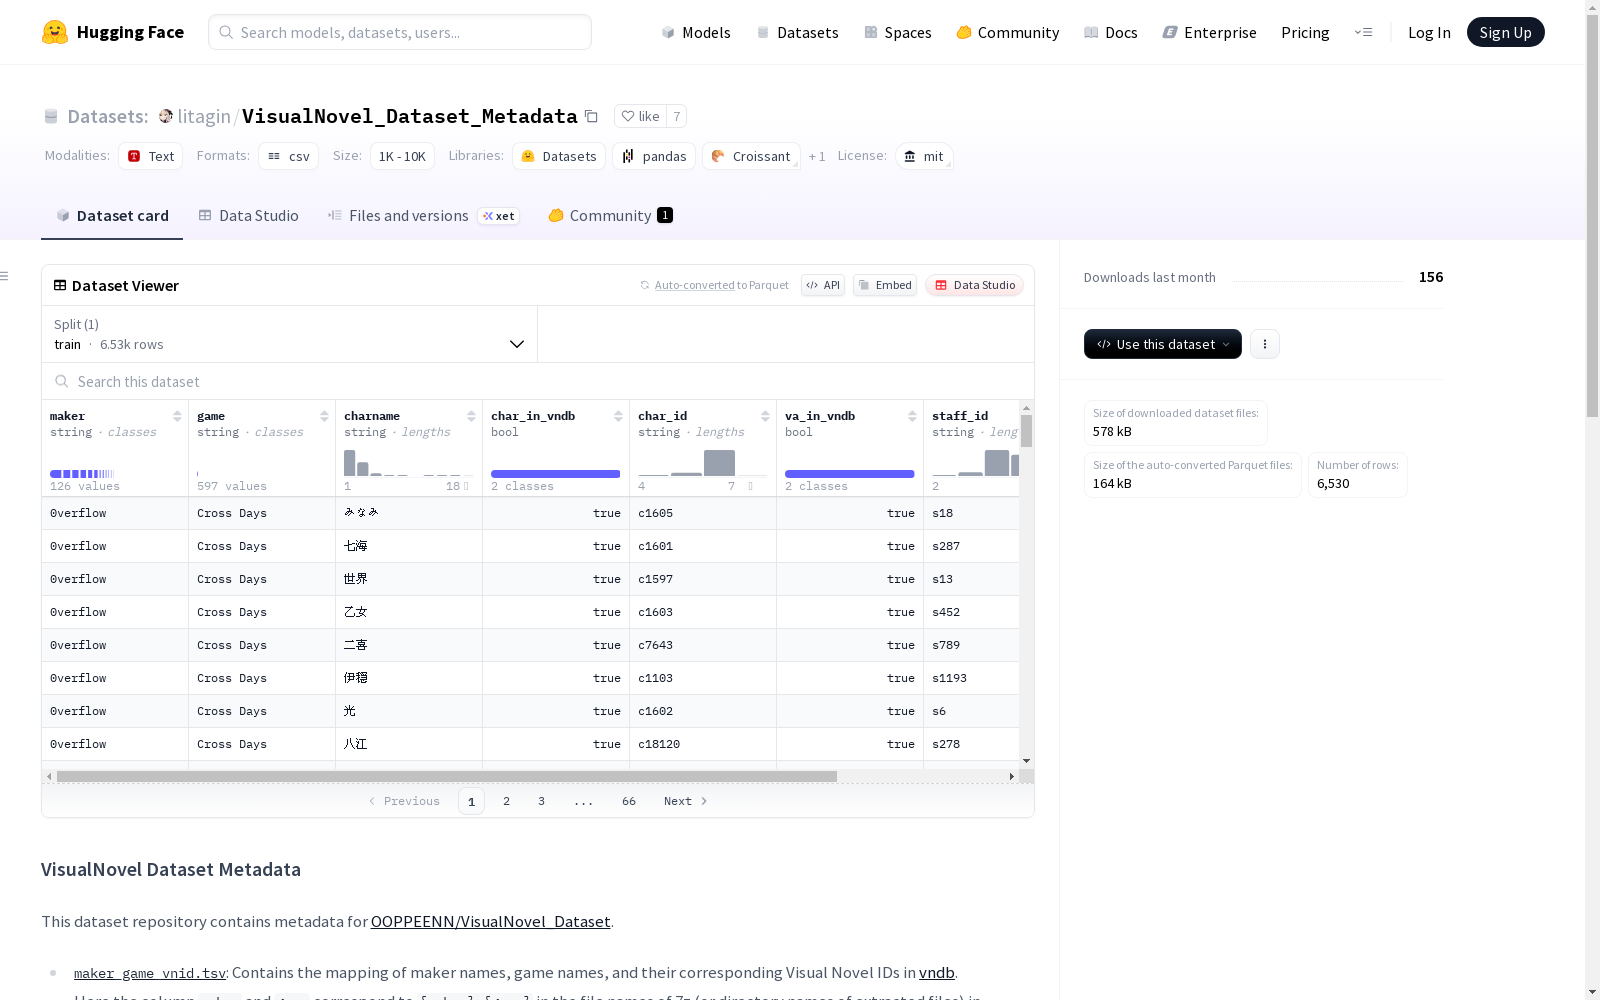Open the maker_game_vnid.tsv link

click(150, 972)
